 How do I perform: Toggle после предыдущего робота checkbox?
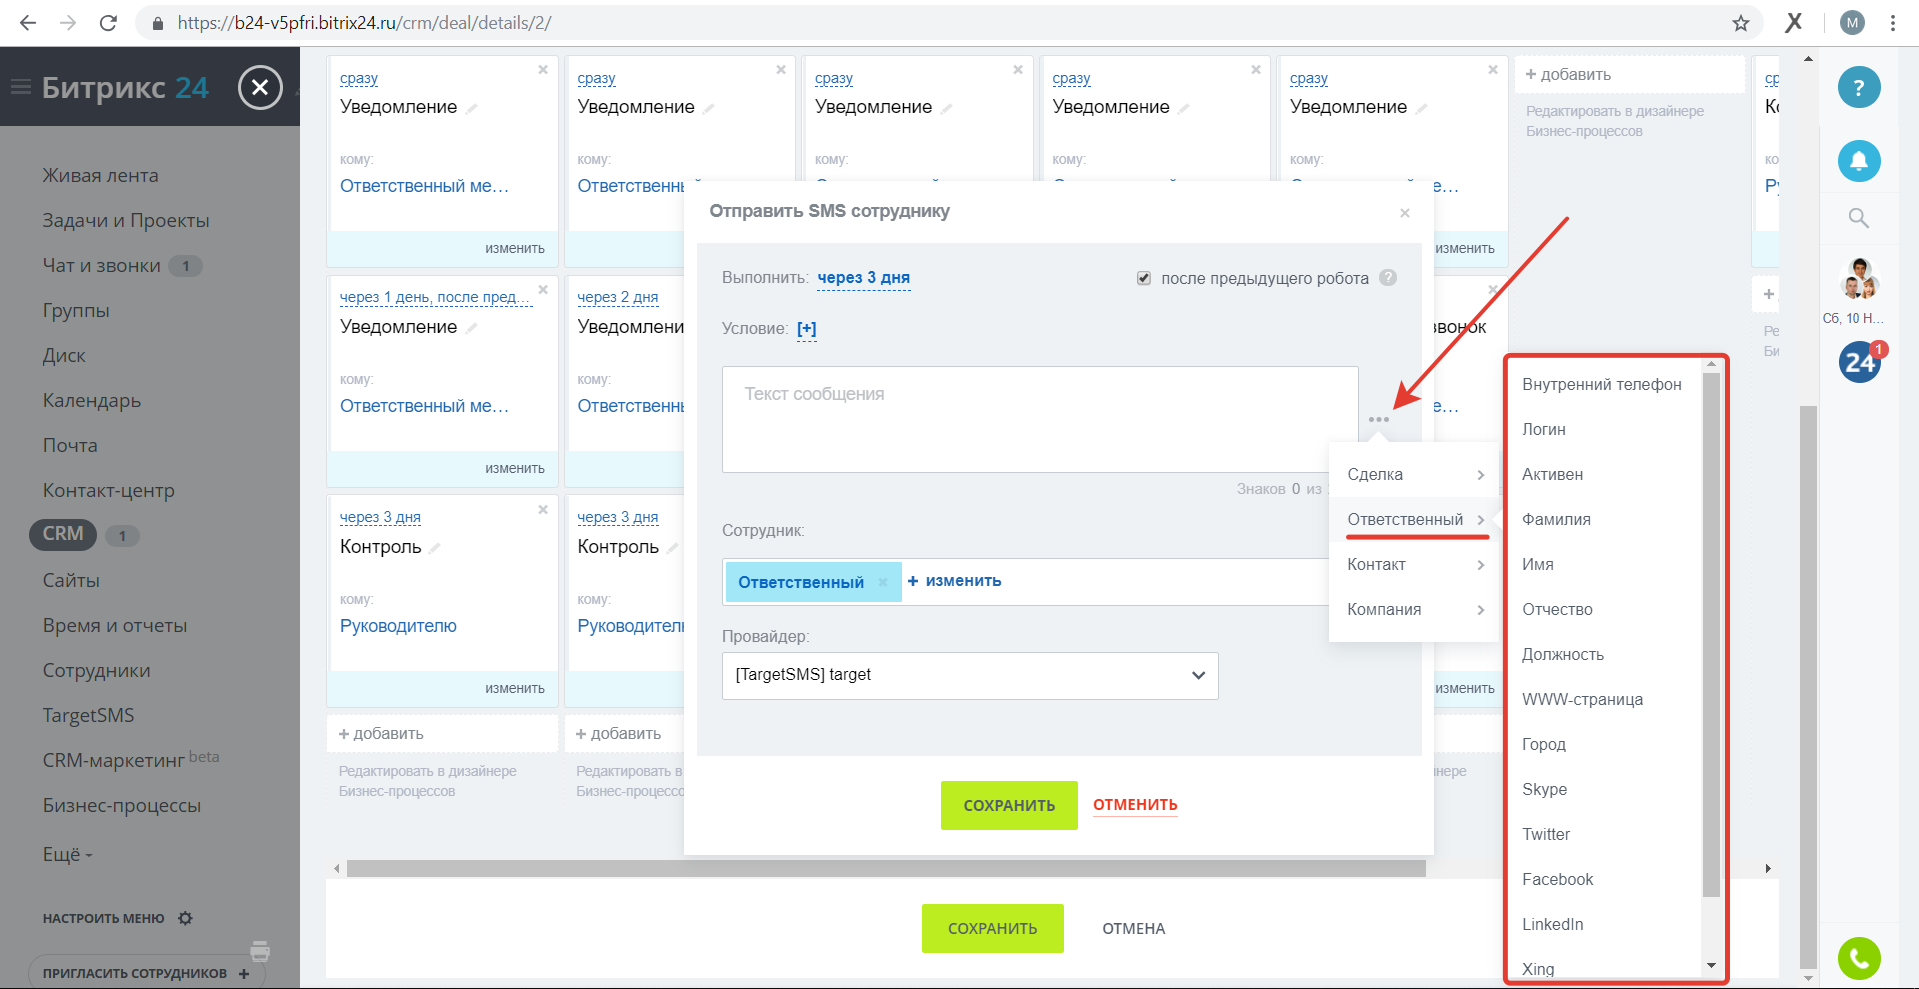[1144, 278]
